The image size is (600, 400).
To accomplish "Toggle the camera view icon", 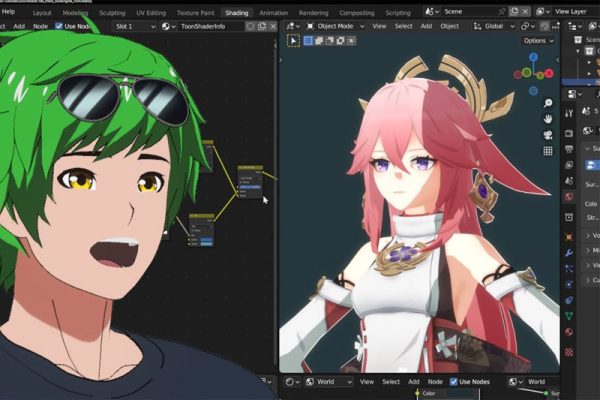I will coord(548,135).
